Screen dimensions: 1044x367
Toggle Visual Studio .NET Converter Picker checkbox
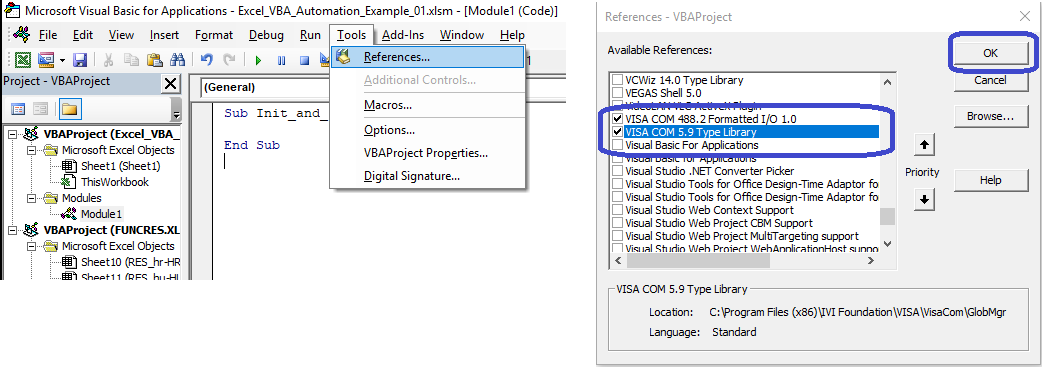pos(617,171)
